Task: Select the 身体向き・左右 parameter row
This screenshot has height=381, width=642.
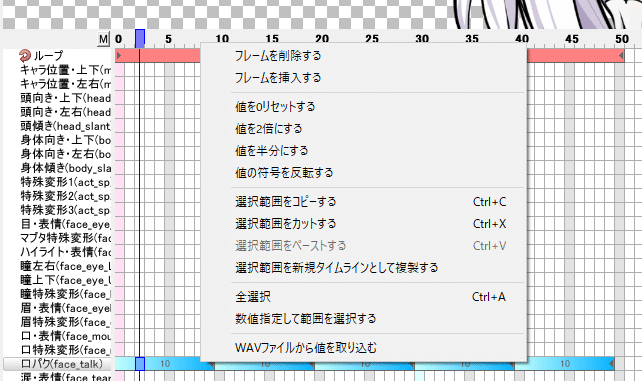Action: [x=66, y=154]
